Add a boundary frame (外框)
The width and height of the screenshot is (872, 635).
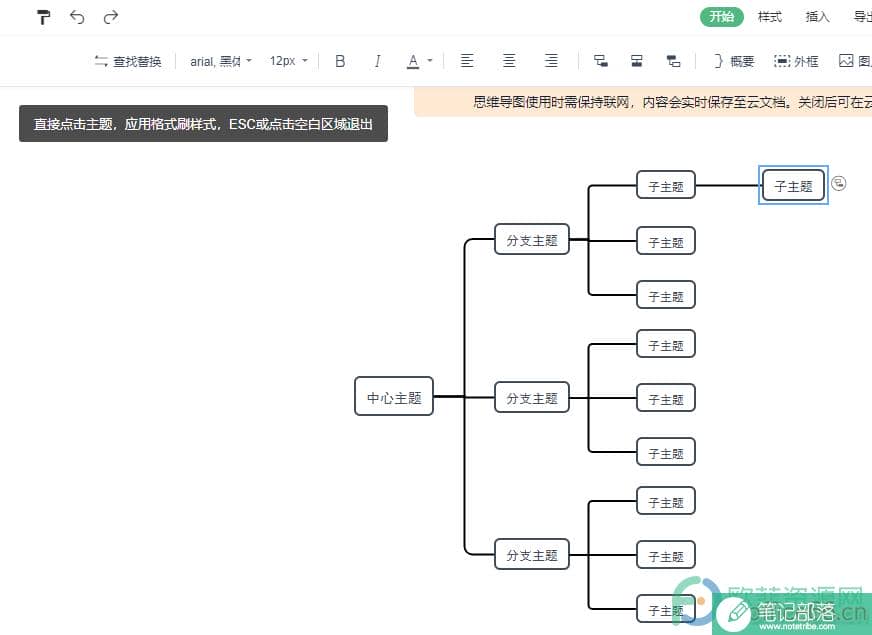pyautogui.click(x=796, y=61)
